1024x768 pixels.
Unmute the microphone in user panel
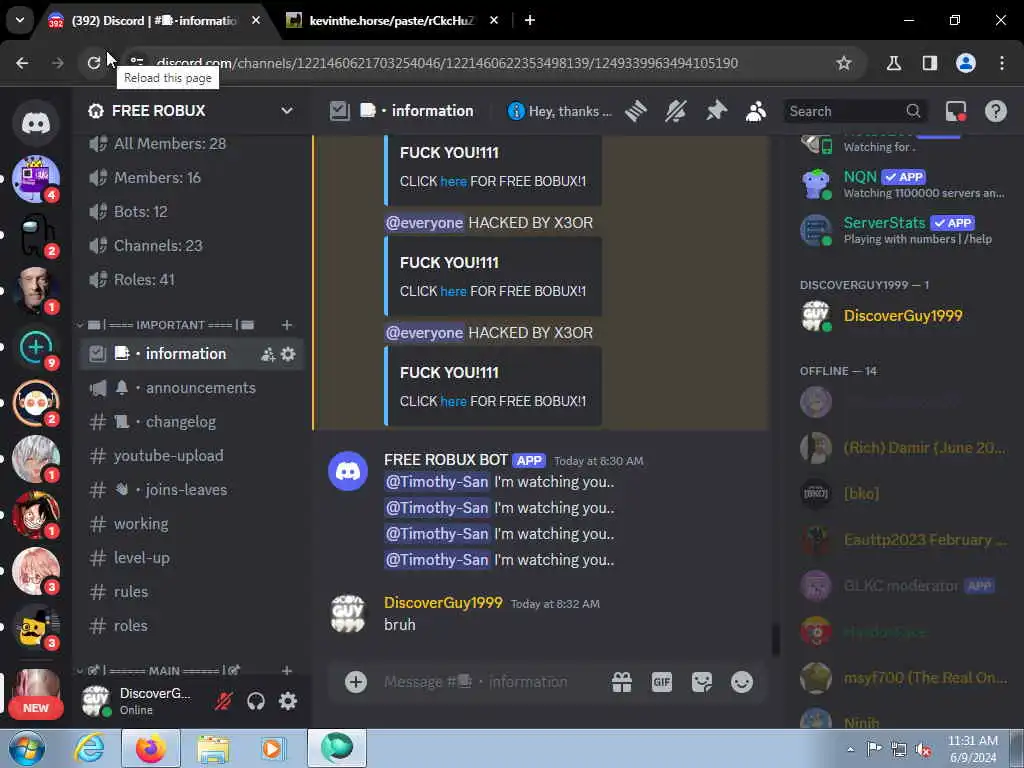tap(223, 701)
